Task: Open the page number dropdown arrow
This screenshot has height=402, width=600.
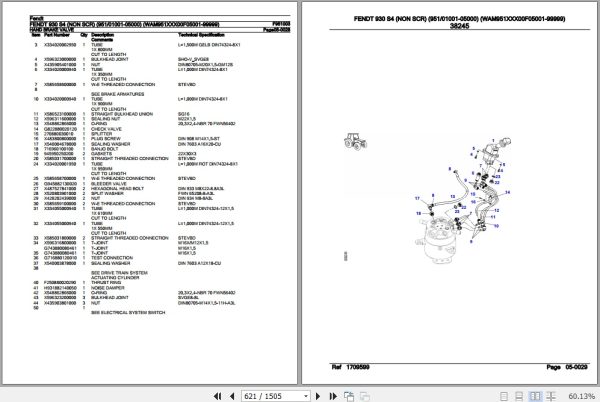Action: pos(305,396)
